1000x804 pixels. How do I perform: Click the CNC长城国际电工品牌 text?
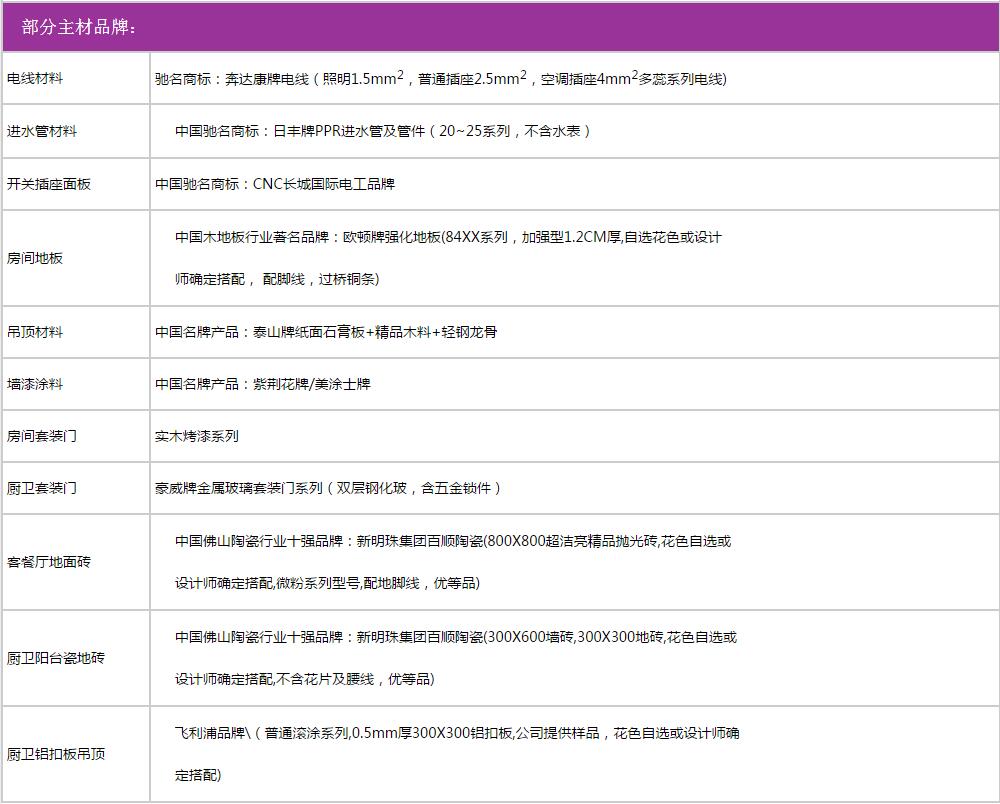coord(275,184)
